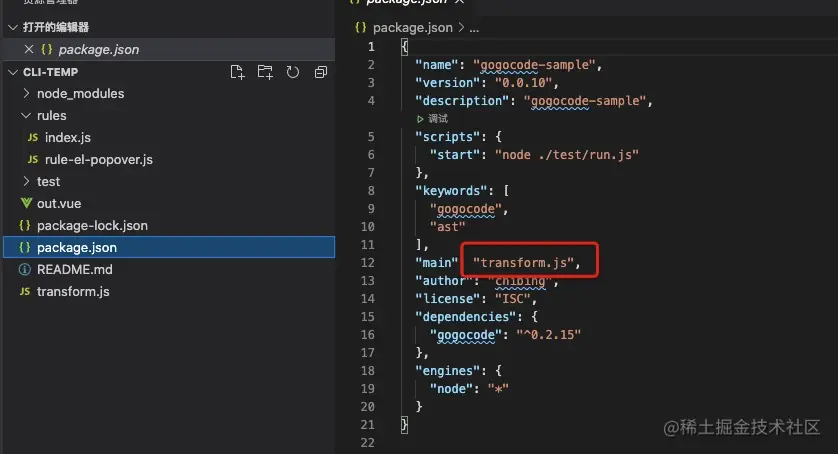Click the JS icon beside transform.js
The image size is (838, 454).
point(25,291)
